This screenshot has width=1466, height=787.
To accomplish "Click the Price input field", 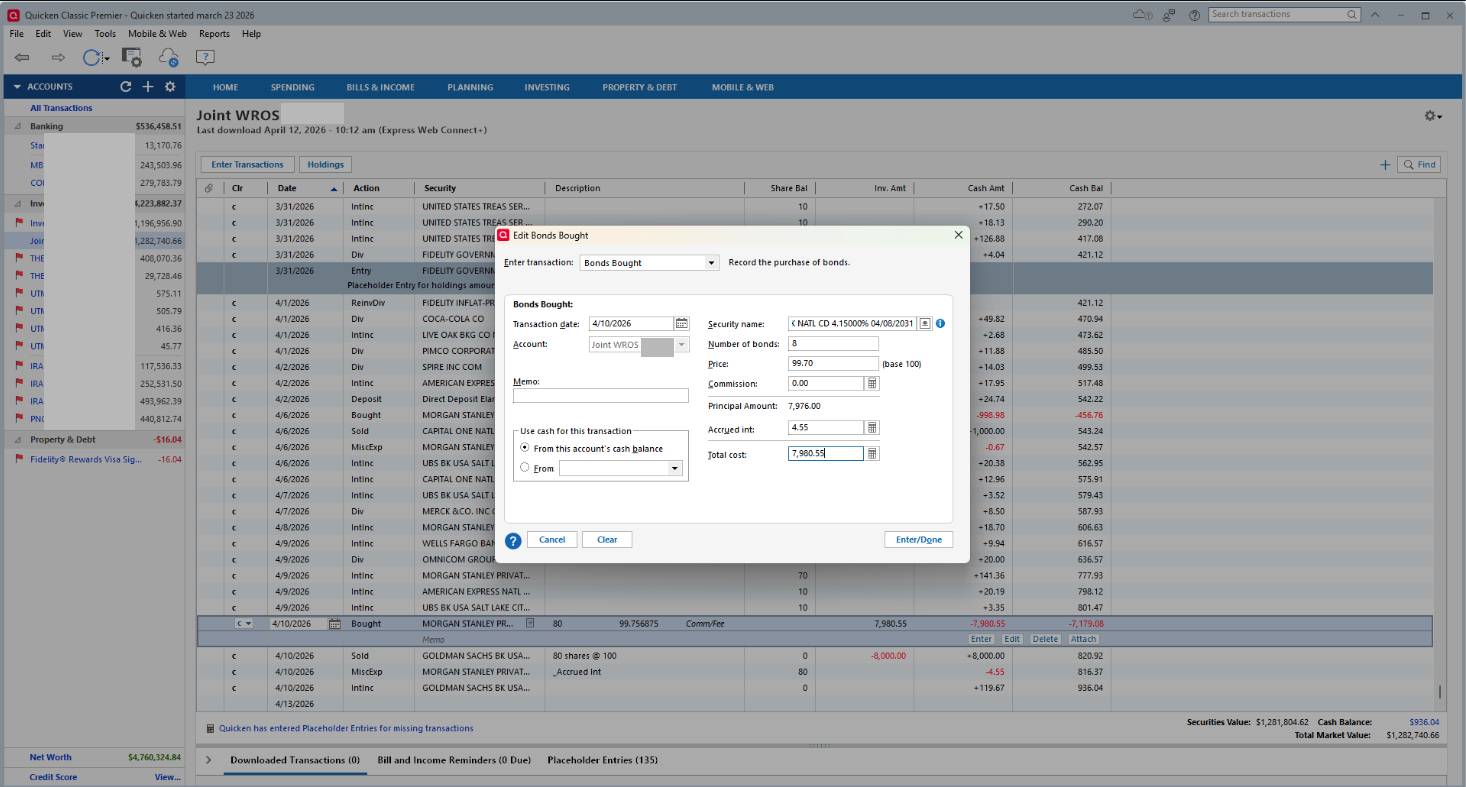I will coord(833,364).
